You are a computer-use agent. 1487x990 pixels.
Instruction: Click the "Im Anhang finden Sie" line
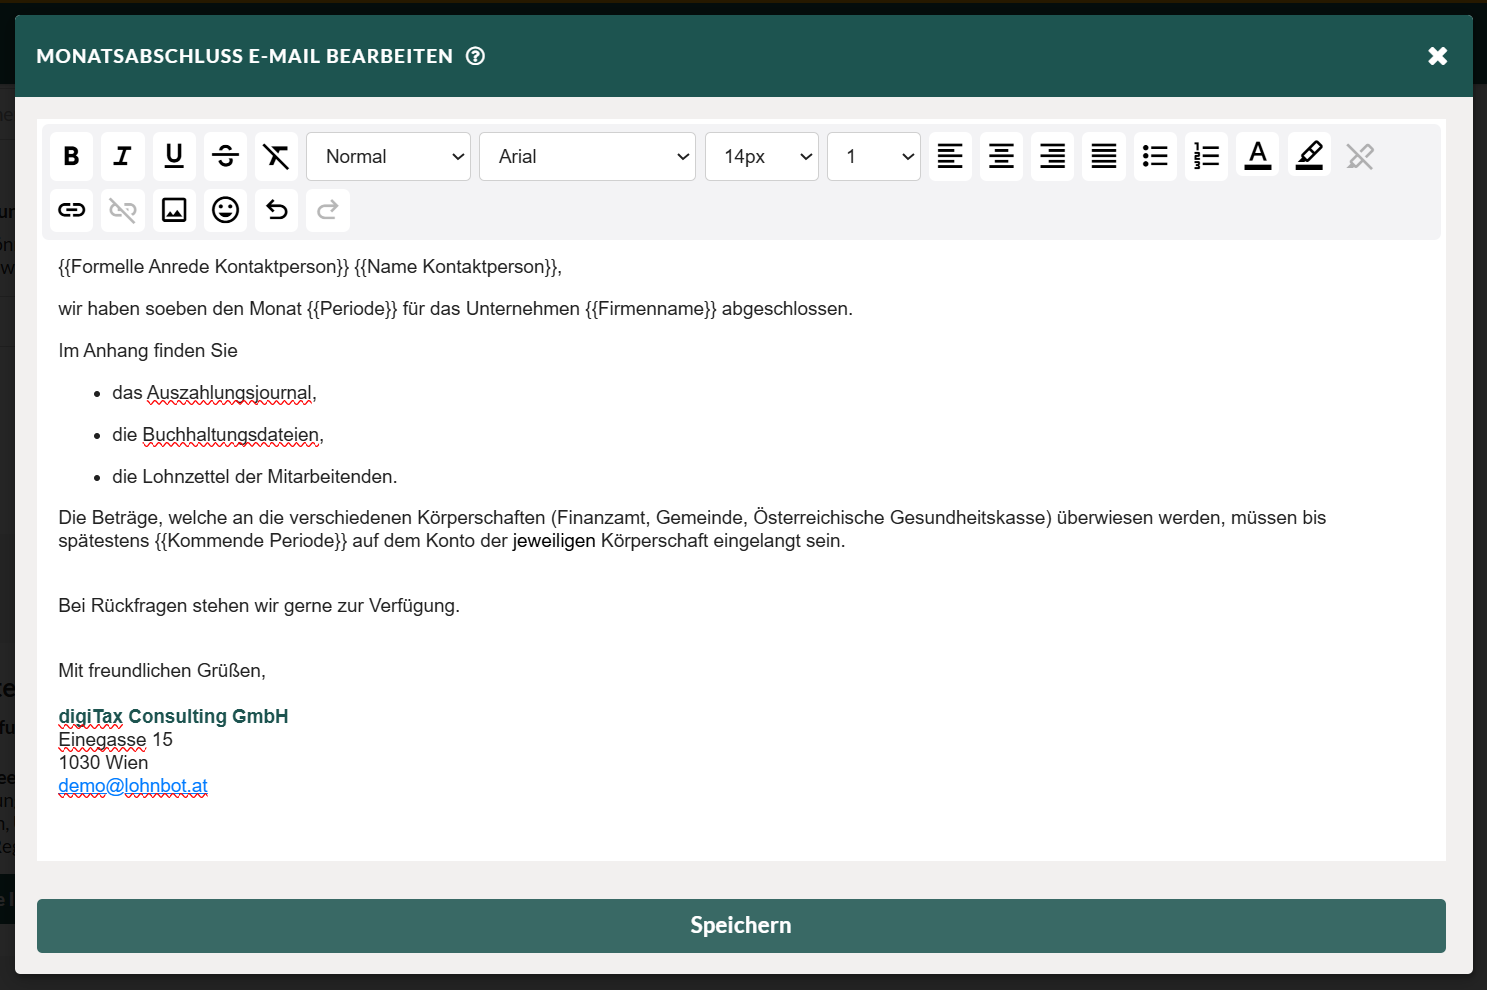(148, 351)
